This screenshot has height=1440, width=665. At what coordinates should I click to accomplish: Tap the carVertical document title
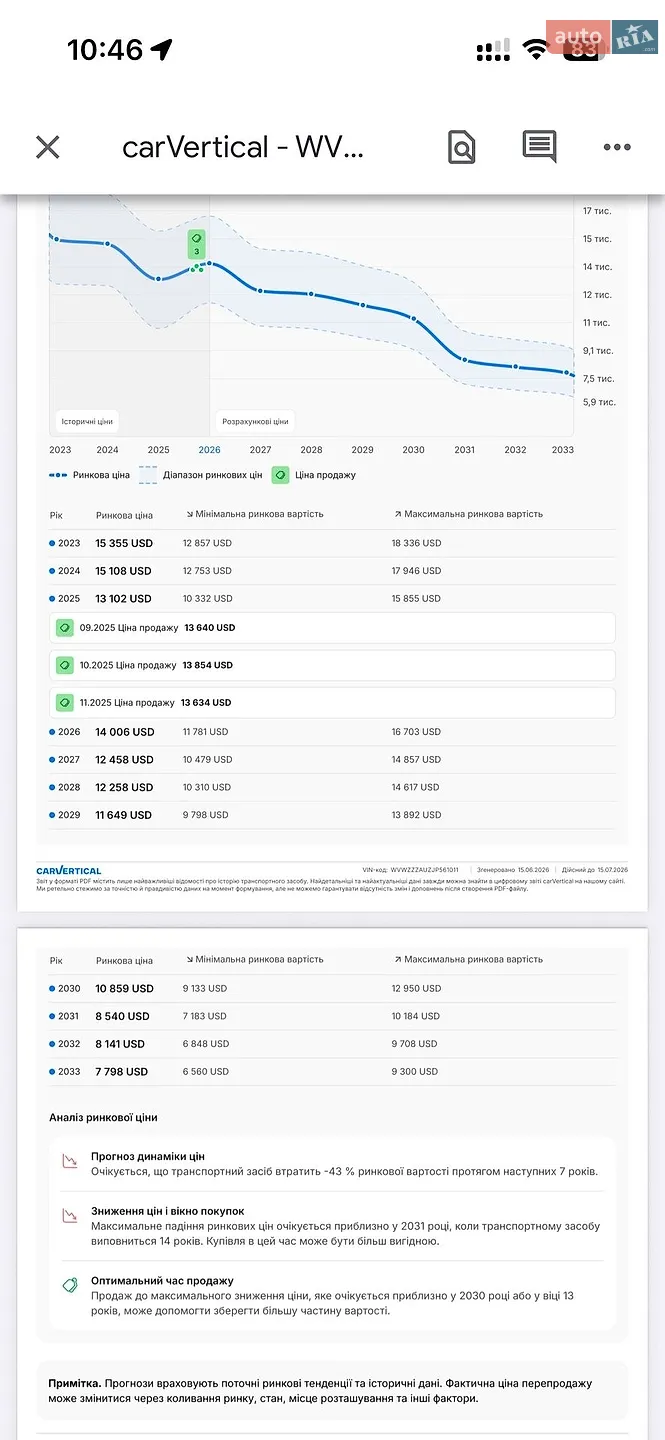click(x=243, y=148)
